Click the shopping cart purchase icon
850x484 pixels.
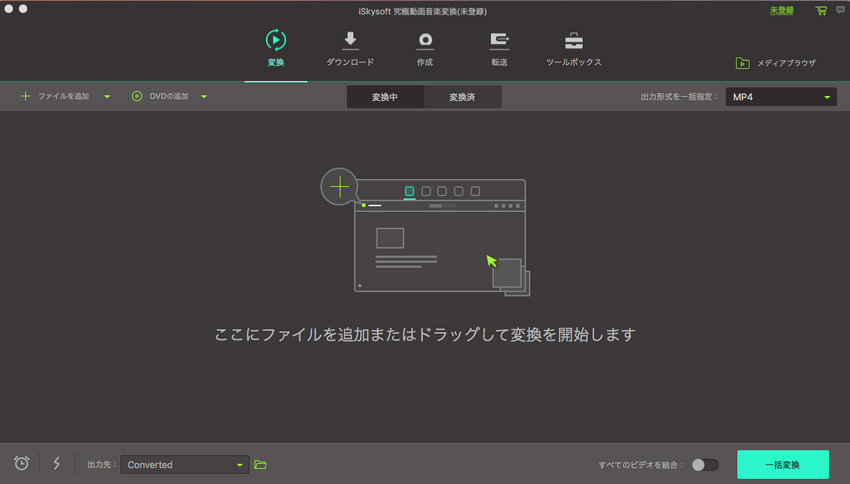point(821,10)
